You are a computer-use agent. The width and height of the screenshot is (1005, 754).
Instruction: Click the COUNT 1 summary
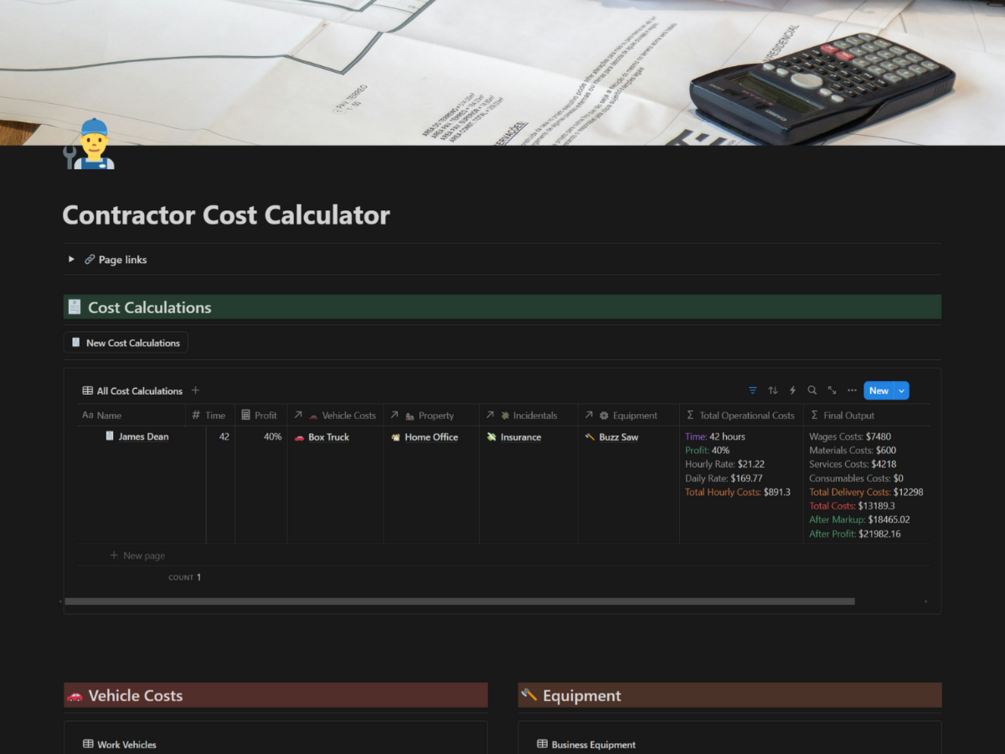click(185, 577)
